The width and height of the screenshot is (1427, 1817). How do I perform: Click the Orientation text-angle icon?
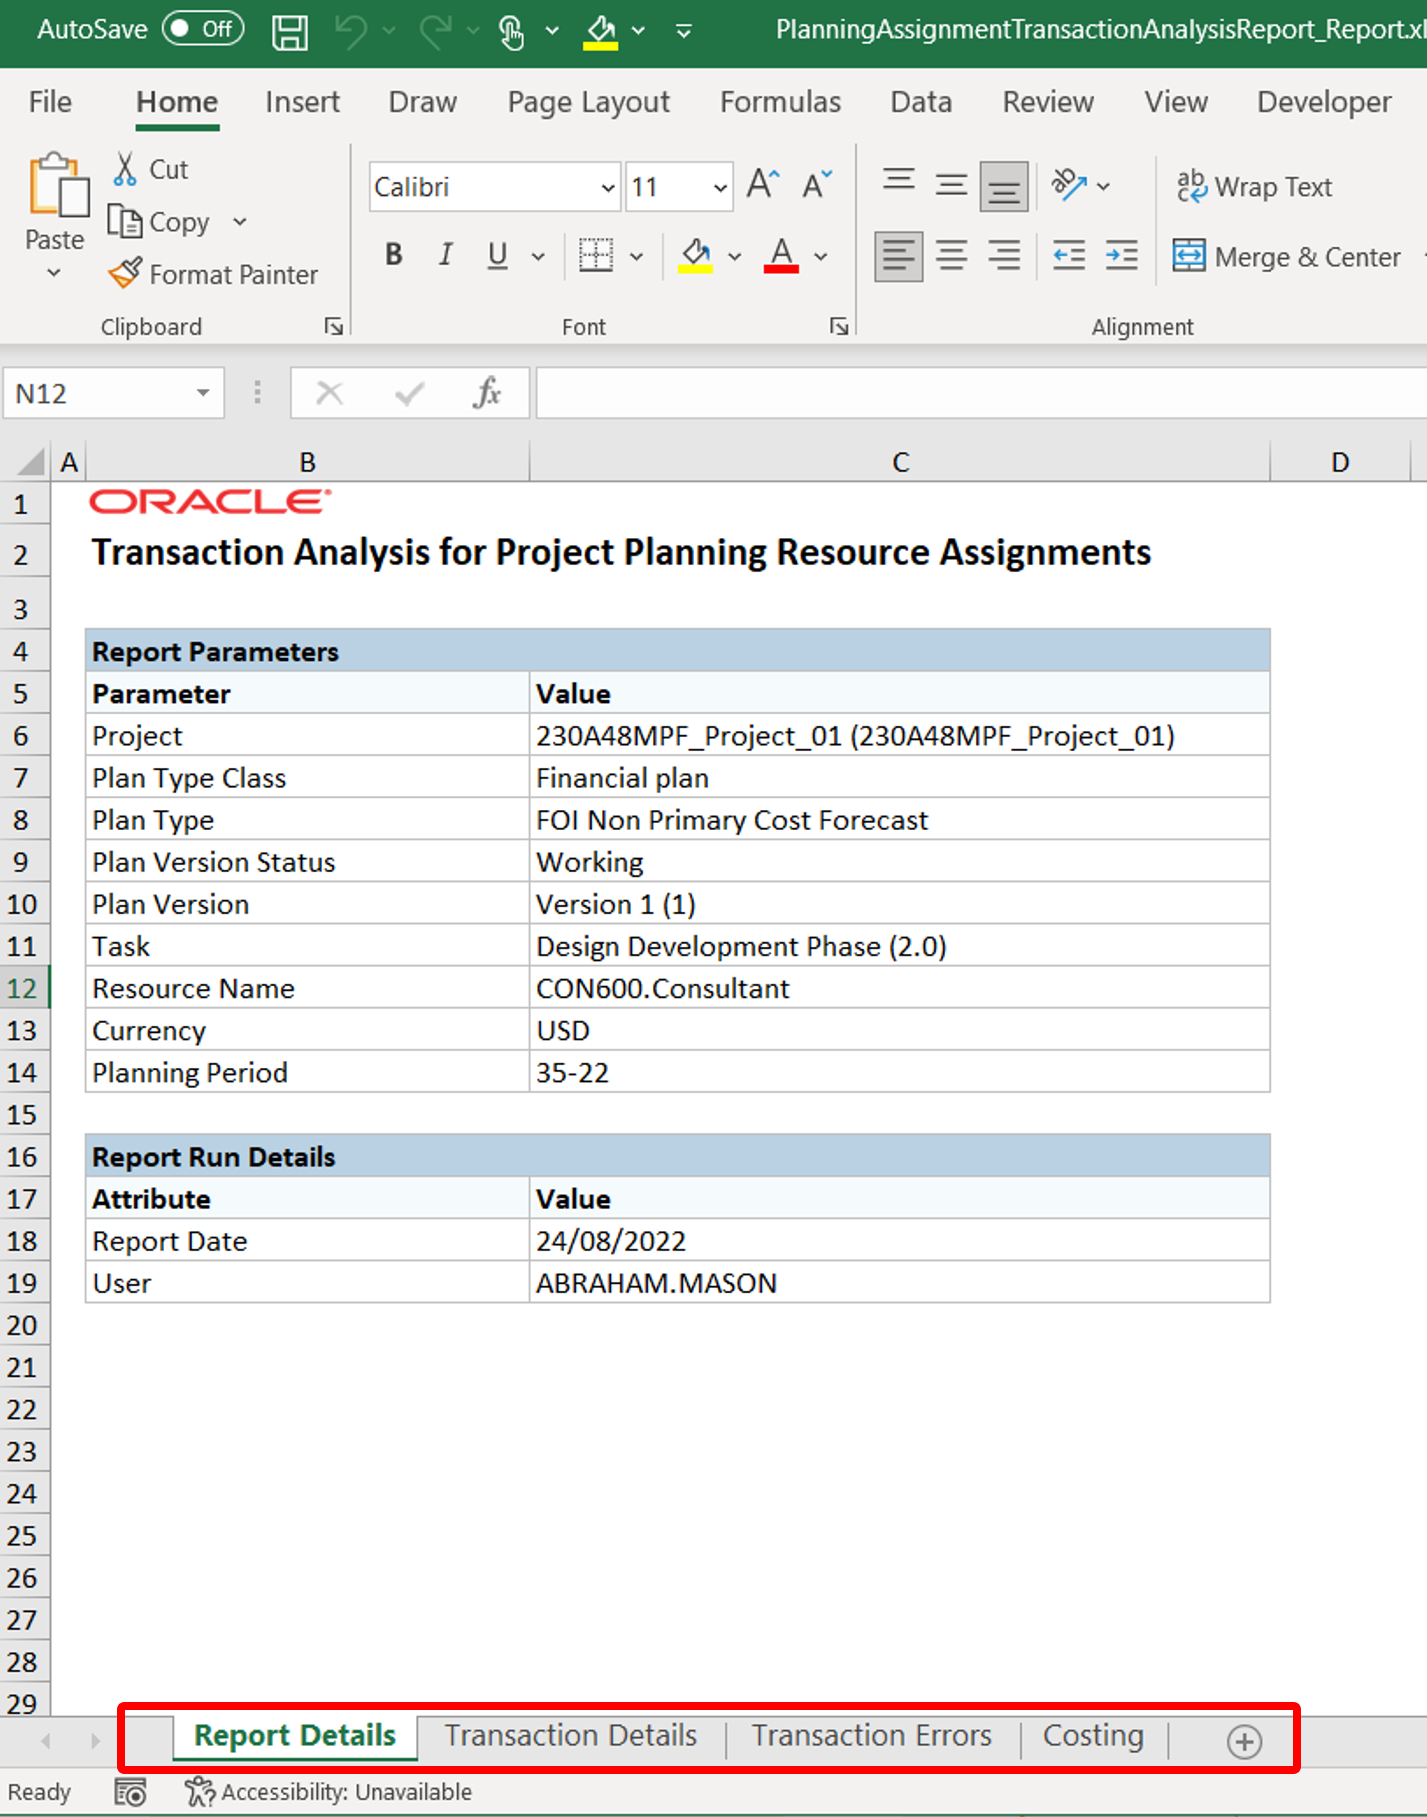pyautogui.click(x=1069, y=185)
